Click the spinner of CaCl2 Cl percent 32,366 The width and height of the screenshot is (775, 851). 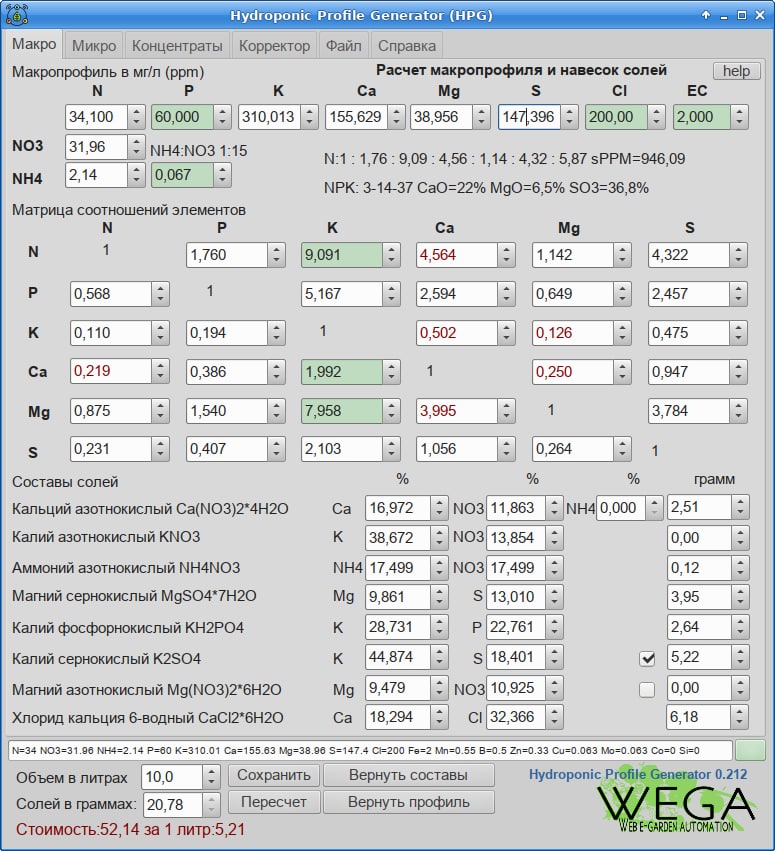(554, 717)
